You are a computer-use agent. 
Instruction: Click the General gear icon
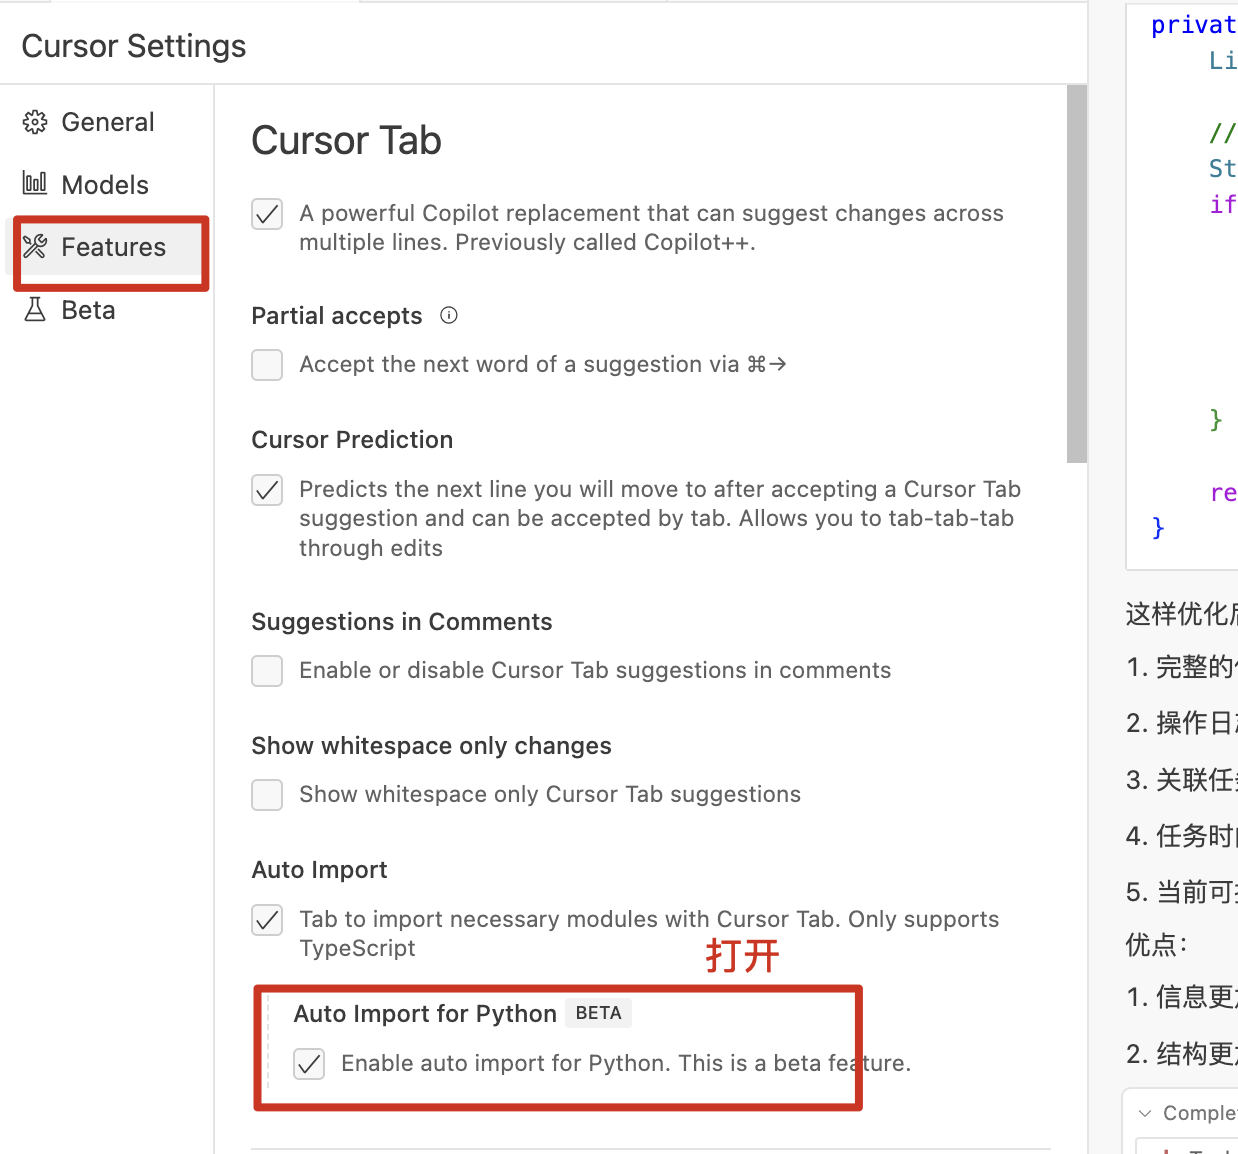35,122
